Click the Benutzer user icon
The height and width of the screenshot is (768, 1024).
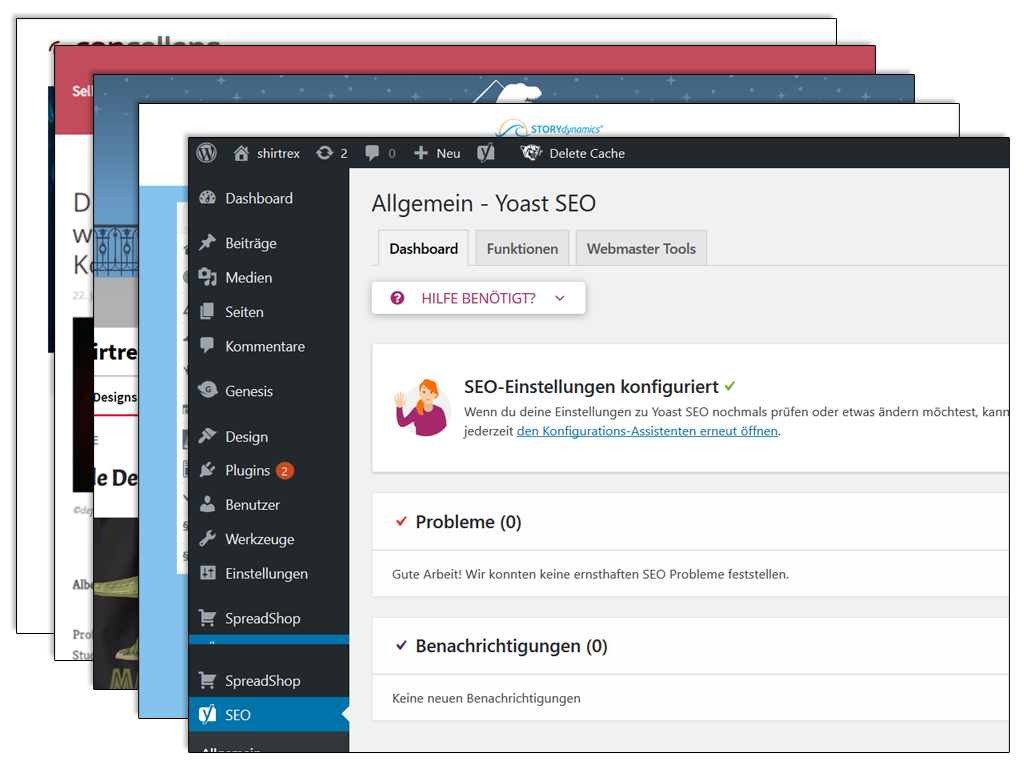click(208, 504)
